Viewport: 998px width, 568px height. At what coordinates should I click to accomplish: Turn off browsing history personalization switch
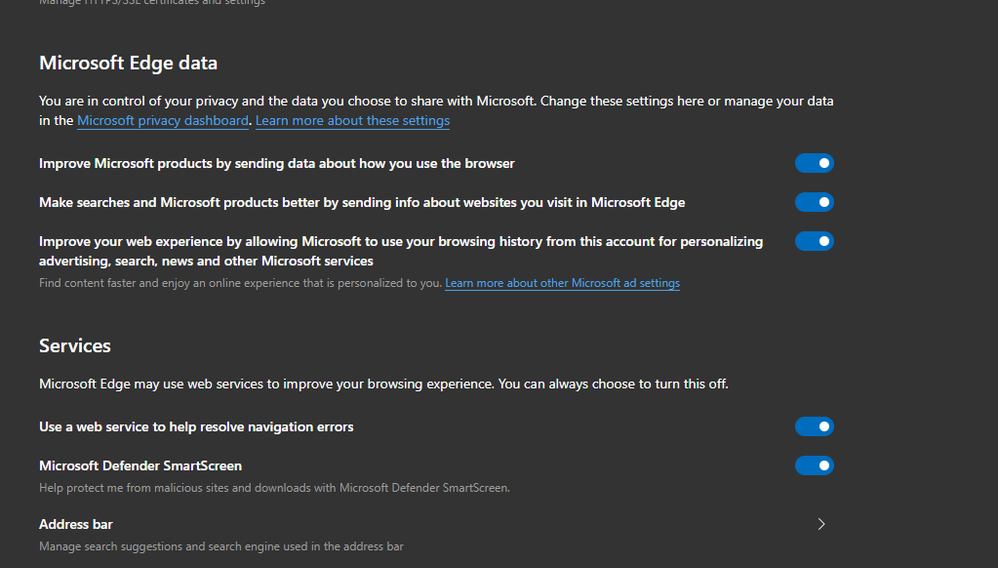[x=814, y=241]
